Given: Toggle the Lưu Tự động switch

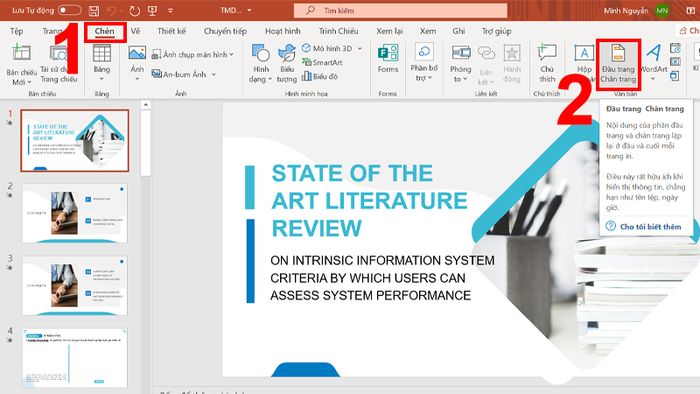Looking at the screenshot, I should (70, 10).
